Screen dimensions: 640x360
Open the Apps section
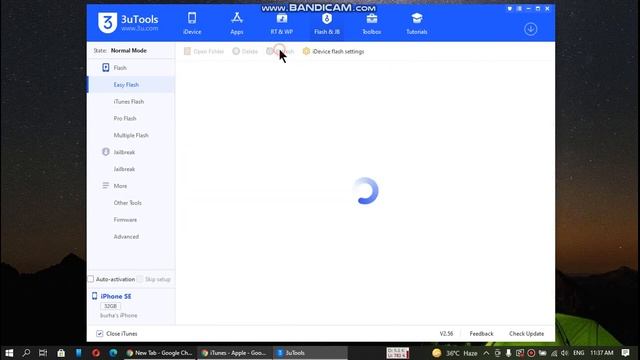(x=237, y=24)
